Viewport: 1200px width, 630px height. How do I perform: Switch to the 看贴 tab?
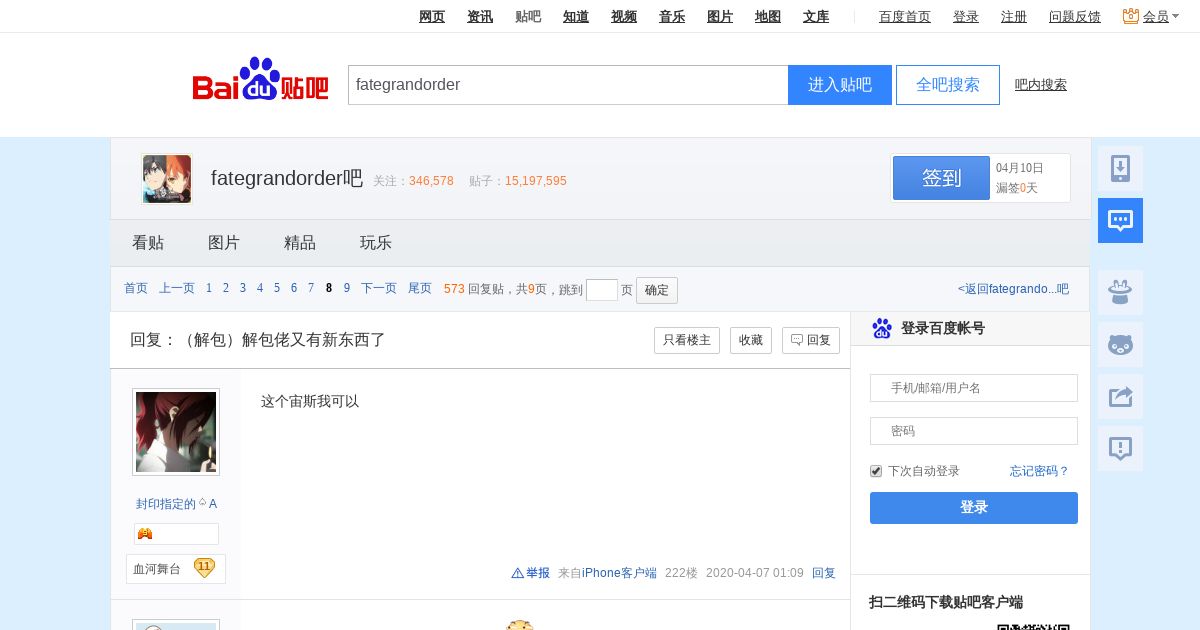[148, 243]
